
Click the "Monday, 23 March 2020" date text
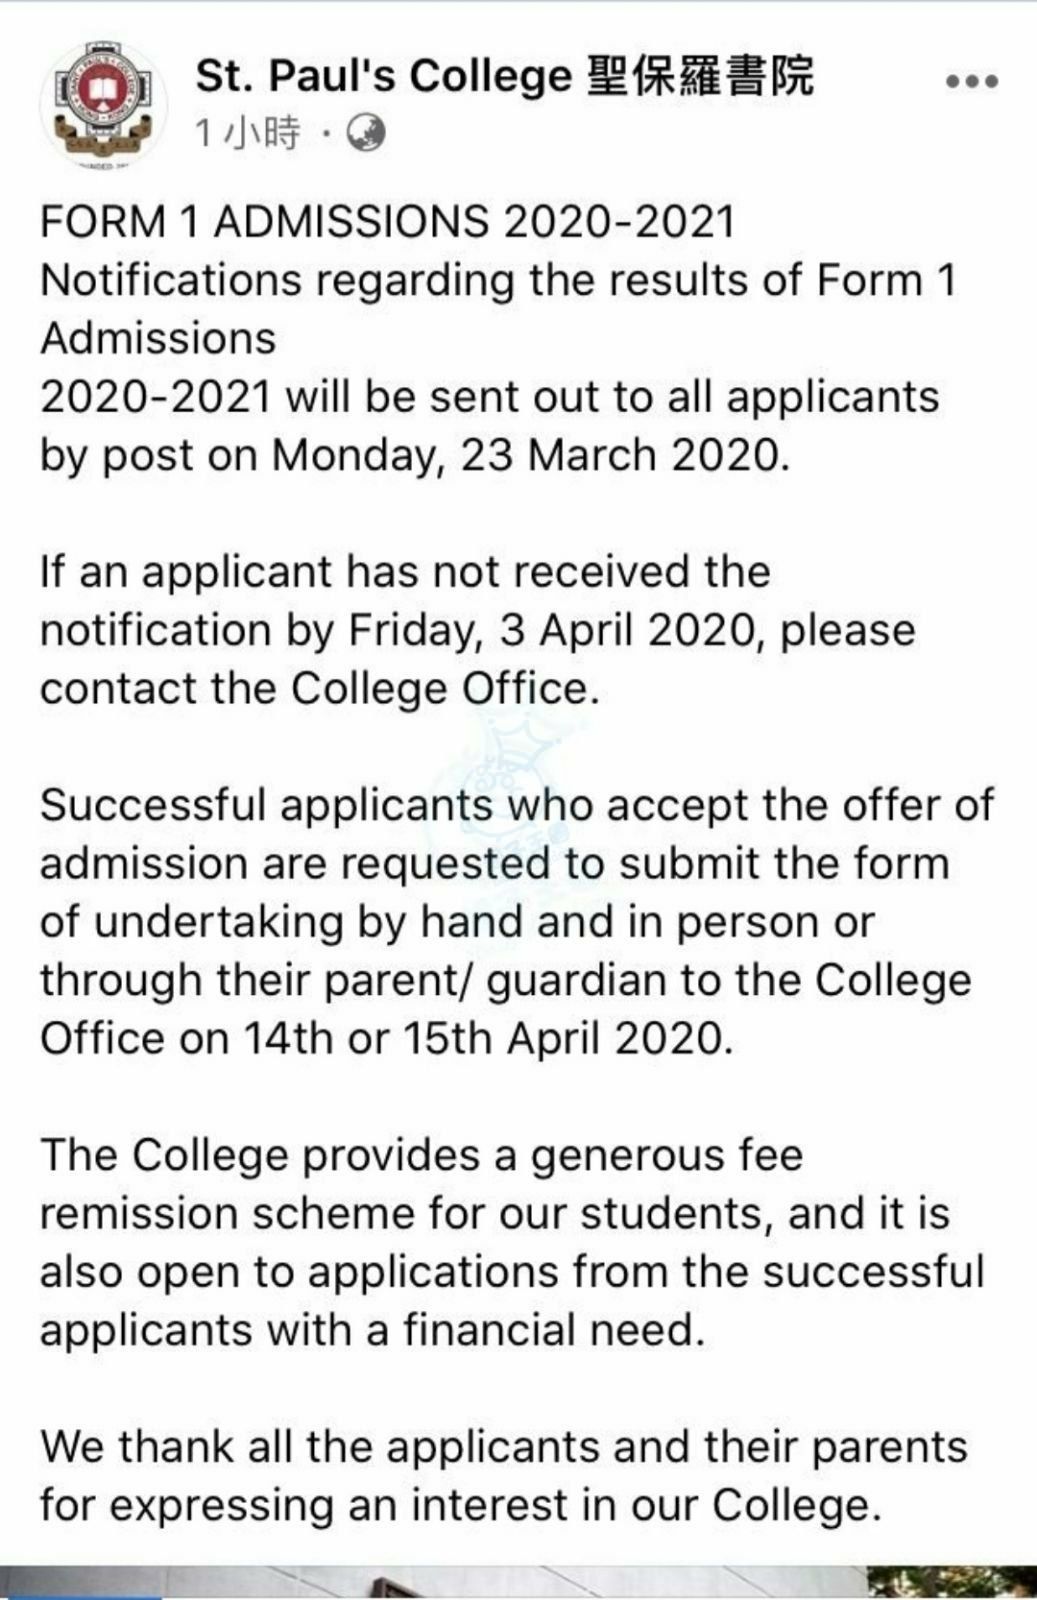tap(529, 456)
